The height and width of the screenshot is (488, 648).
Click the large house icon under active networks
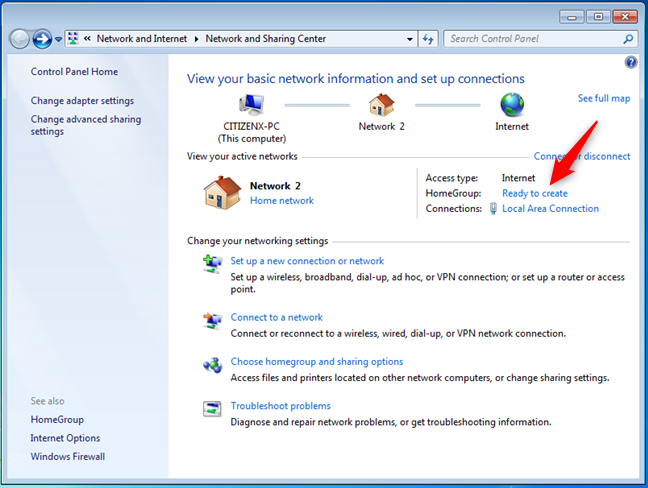[222, 193]
